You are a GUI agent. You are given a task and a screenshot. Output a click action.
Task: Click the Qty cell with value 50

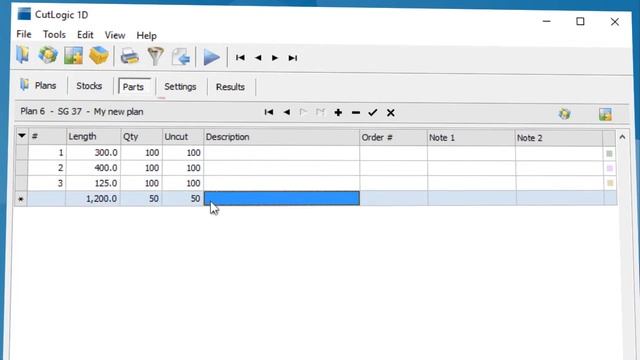(142, 198)
